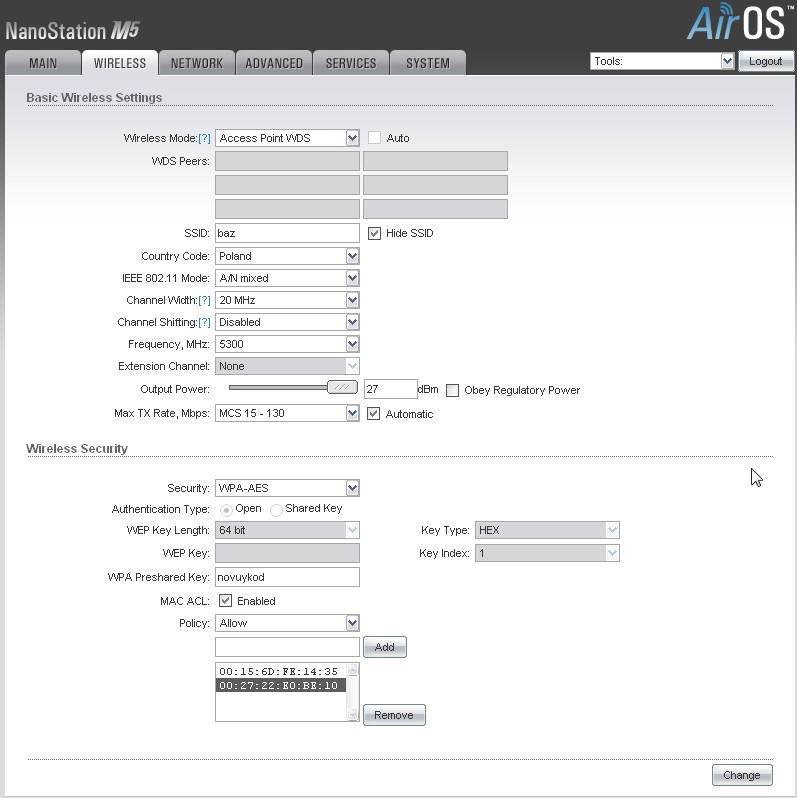Select Shared Key authentication radio
Viewport: 797px width, 798px height.
[x=276, y=510]
